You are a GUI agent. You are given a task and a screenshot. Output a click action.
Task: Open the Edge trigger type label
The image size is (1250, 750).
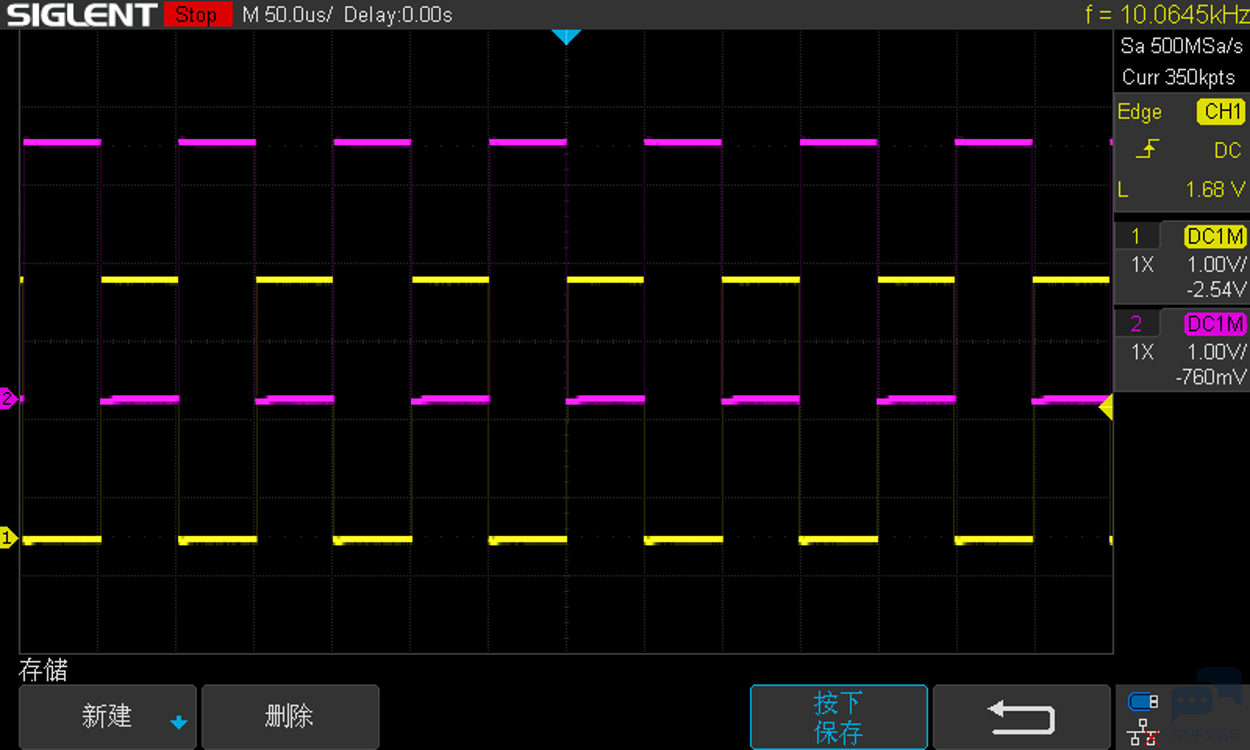coord(1140,112)
